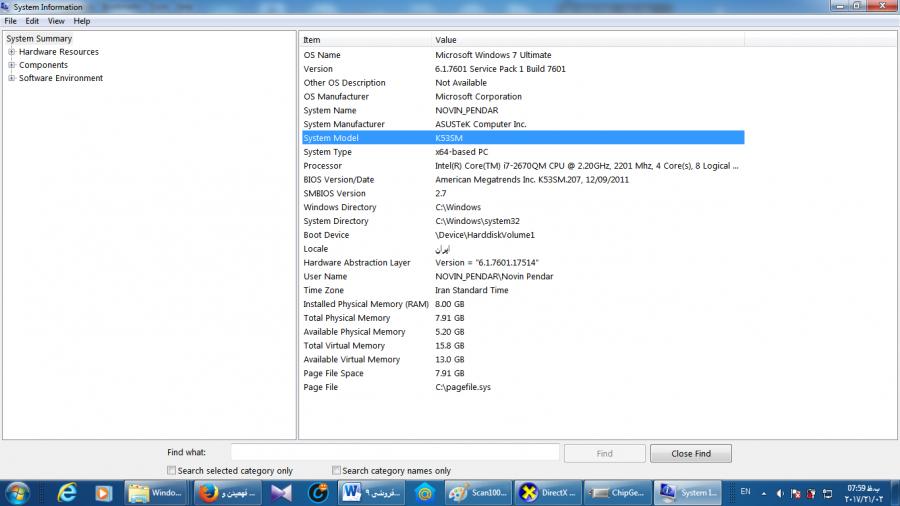Select the highlighted System Model row
This screenshot has height=506, width=900.
tap(523, 138)
